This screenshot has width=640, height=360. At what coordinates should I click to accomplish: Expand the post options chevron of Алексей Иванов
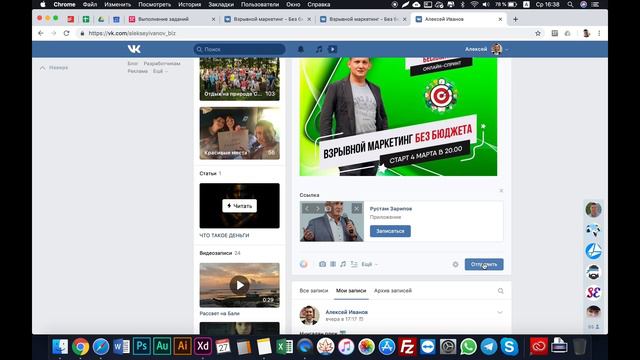(x=500, y=312)
